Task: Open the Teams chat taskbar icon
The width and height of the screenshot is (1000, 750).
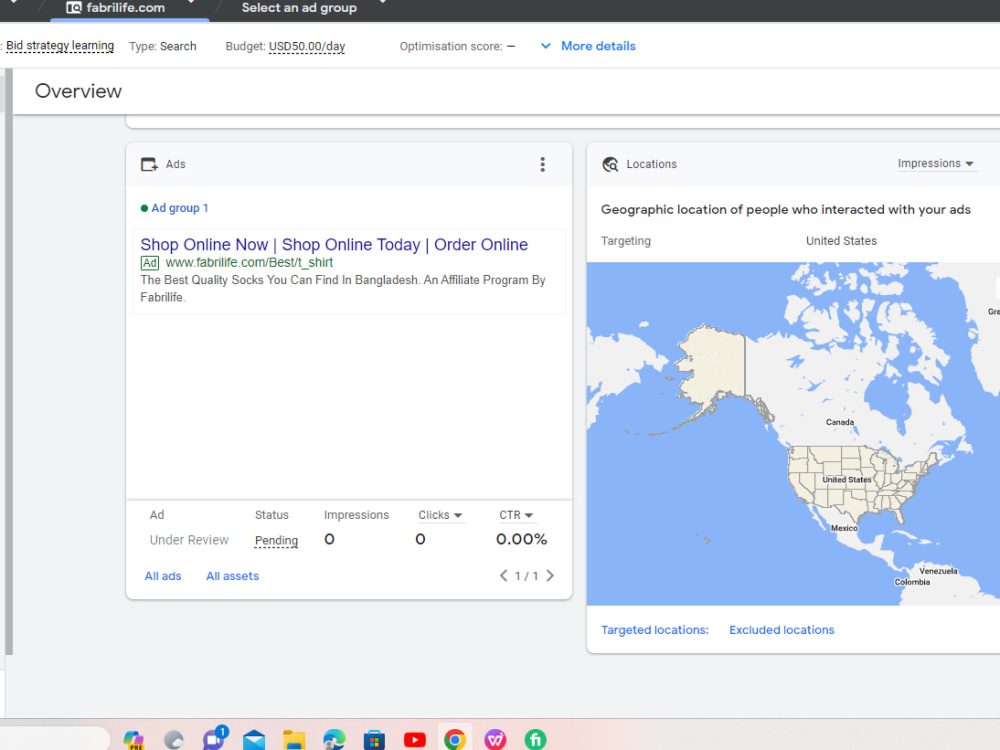Action: [214, 739]
